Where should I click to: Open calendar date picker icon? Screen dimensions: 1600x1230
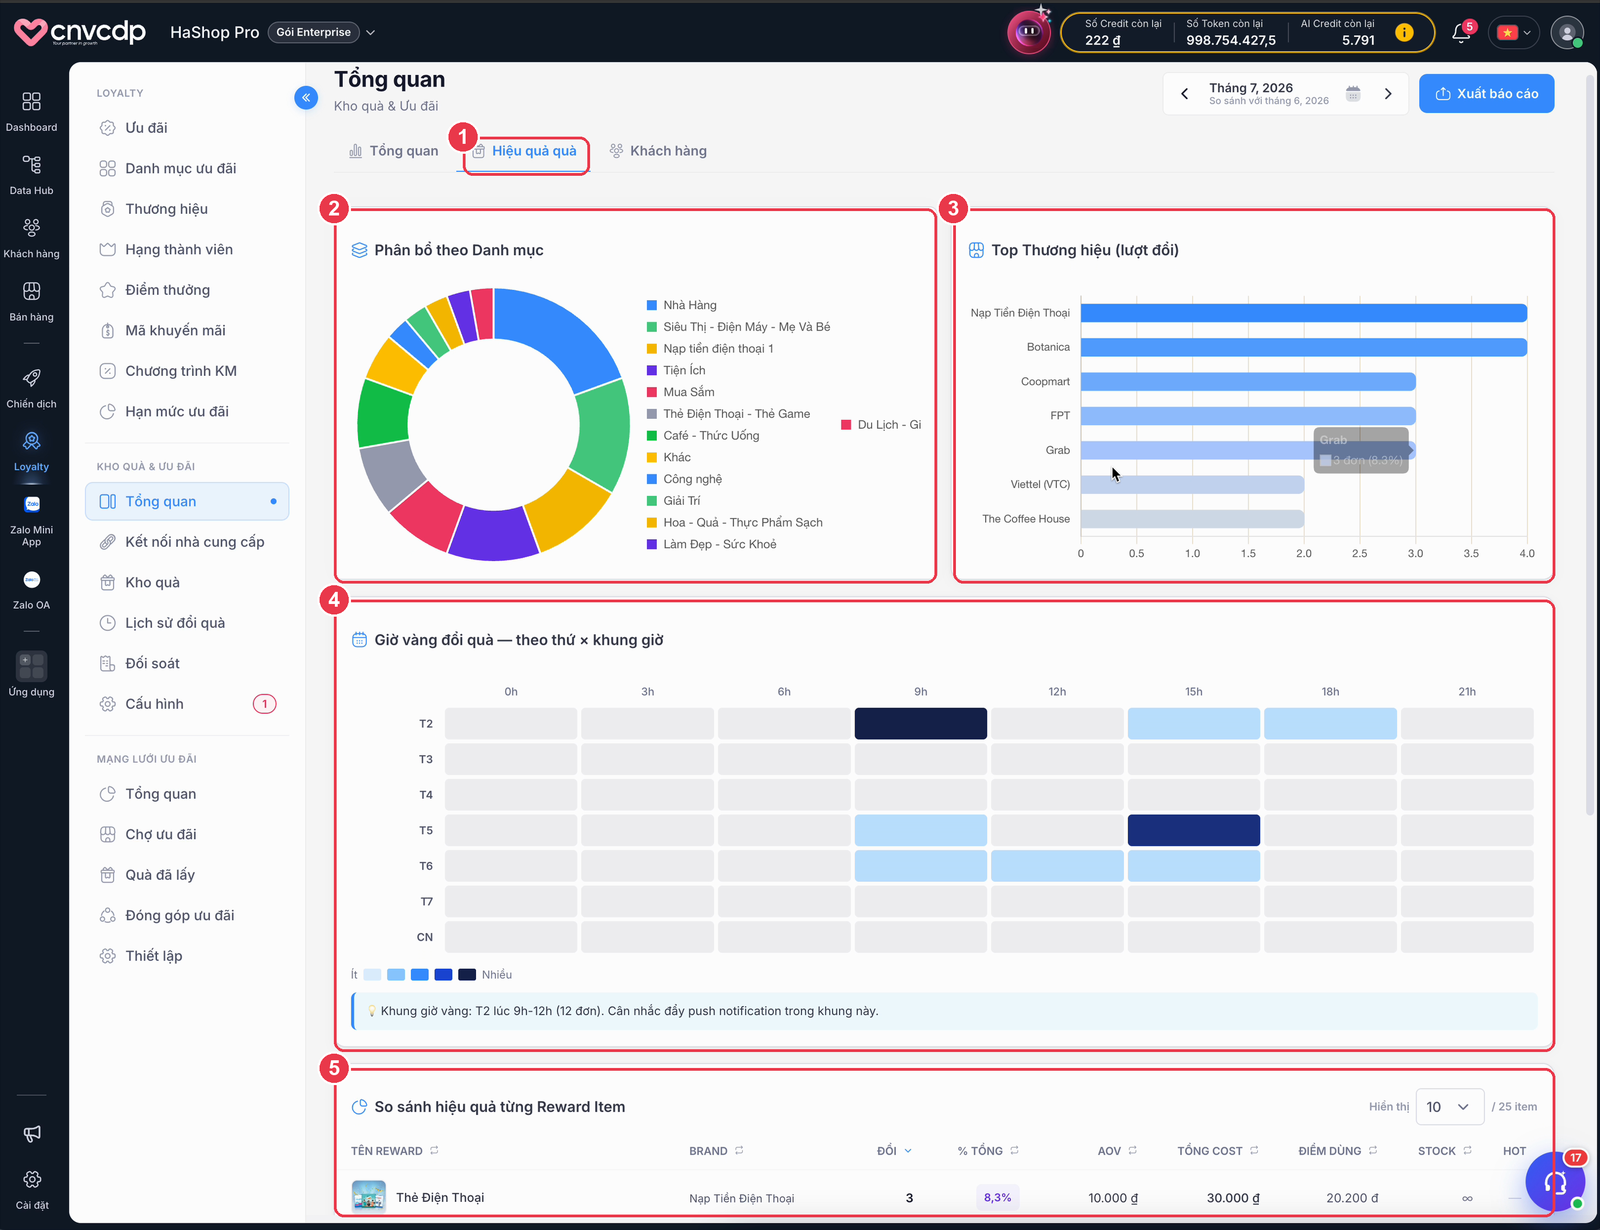point(1353,93)
